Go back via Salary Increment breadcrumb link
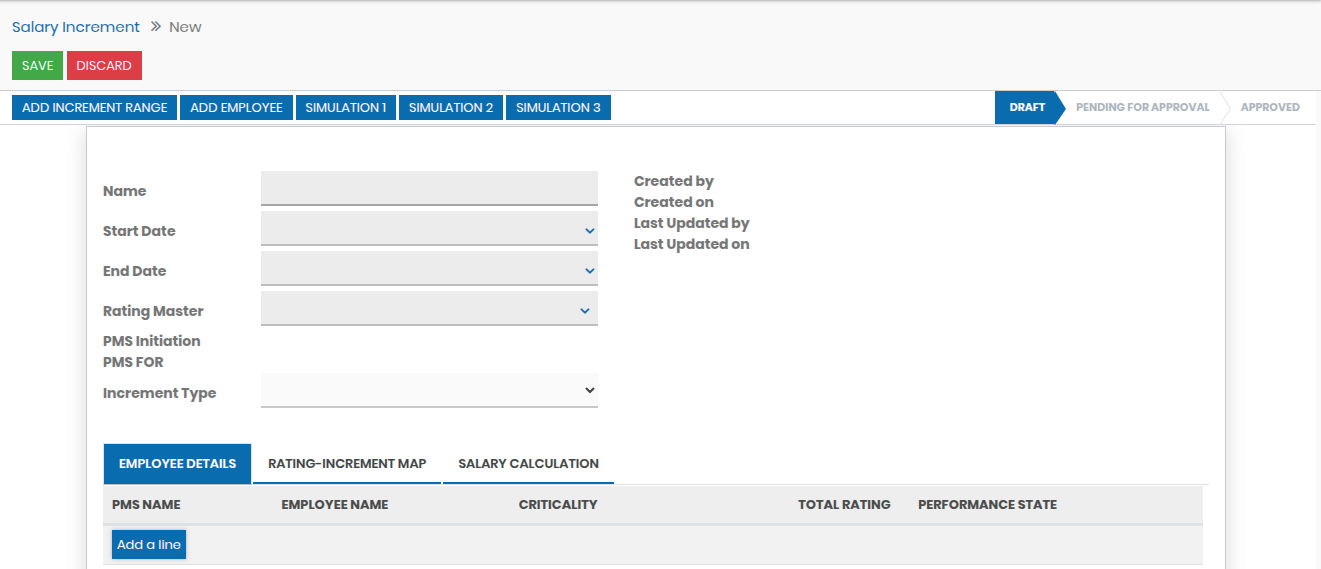 (x=76, y=27)
